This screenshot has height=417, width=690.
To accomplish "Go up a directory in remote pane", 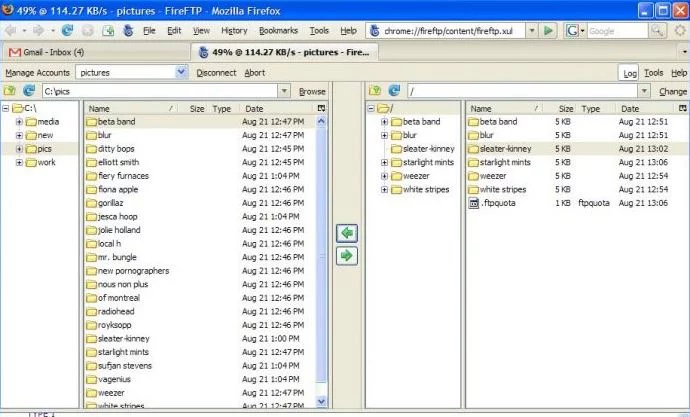I will (x=375, y=91).
